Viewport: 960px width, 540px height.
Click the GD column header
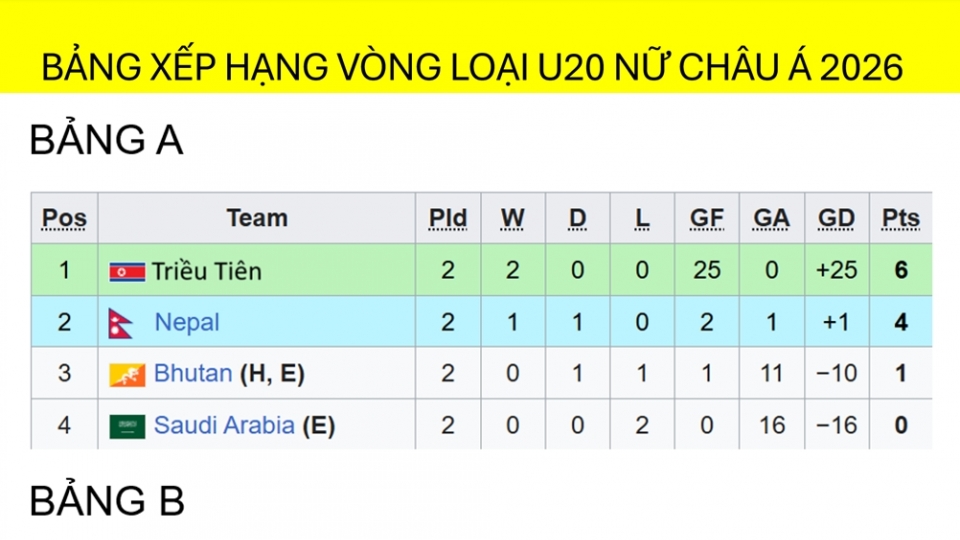coord(836,218)
